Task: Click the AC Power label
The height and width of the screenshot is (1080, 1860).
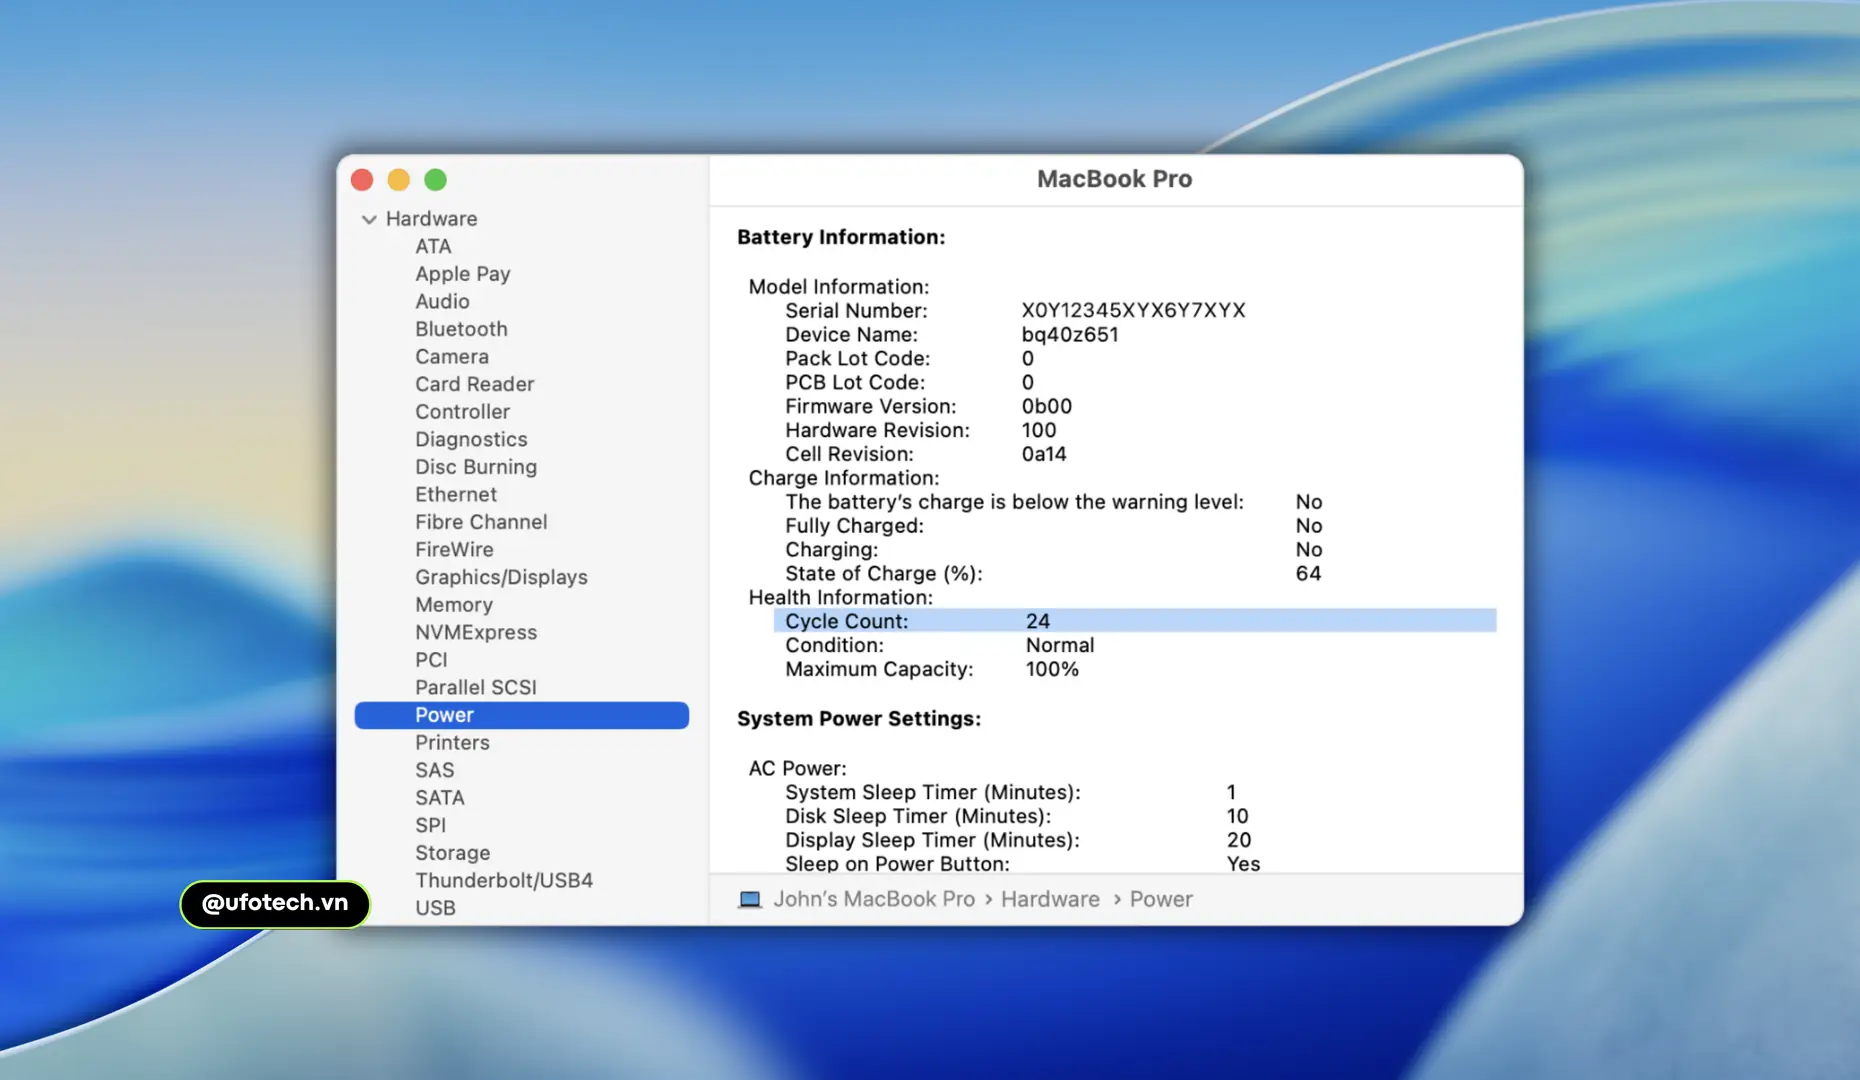Action: click(x=797, y=769)
